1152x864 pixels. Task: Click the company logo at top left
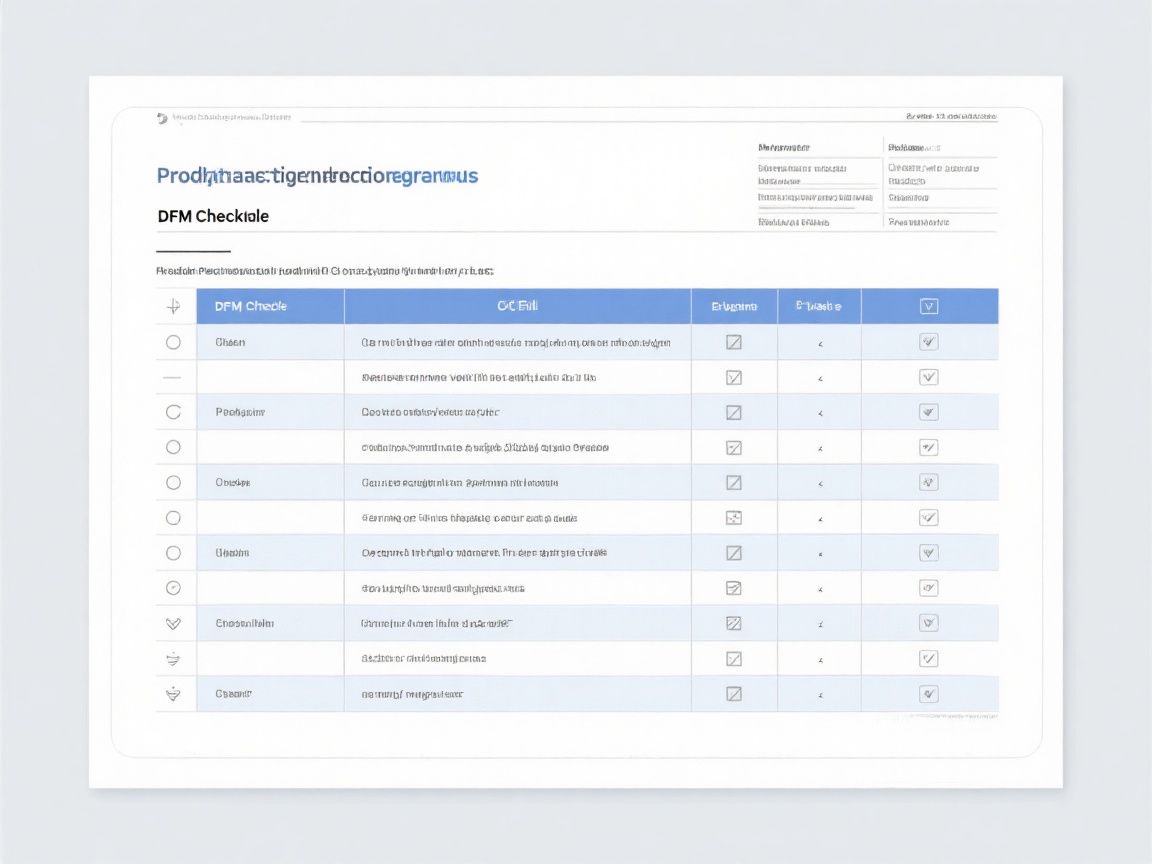tap(163, 117)
